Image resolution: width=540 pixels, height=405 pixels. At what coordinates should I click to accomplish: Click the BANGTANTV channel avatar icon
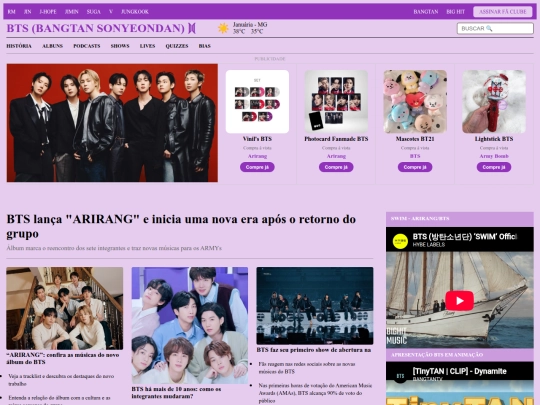coord(400,376)
